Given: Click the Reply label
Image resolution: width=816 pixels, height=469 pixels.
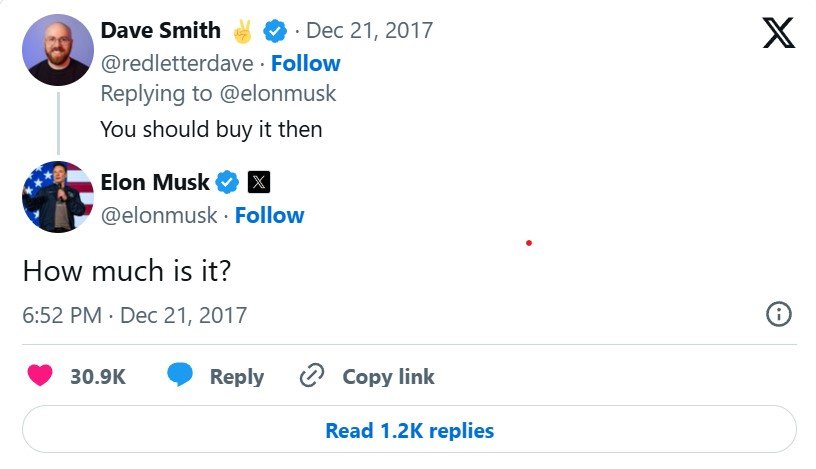Looking at the screenshot, I should pyautogui.click(x=237, y=377).
